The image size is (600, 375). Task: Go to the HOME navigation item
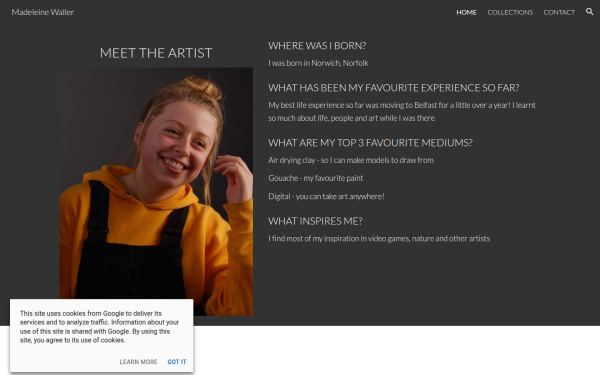tap(466, 12)
